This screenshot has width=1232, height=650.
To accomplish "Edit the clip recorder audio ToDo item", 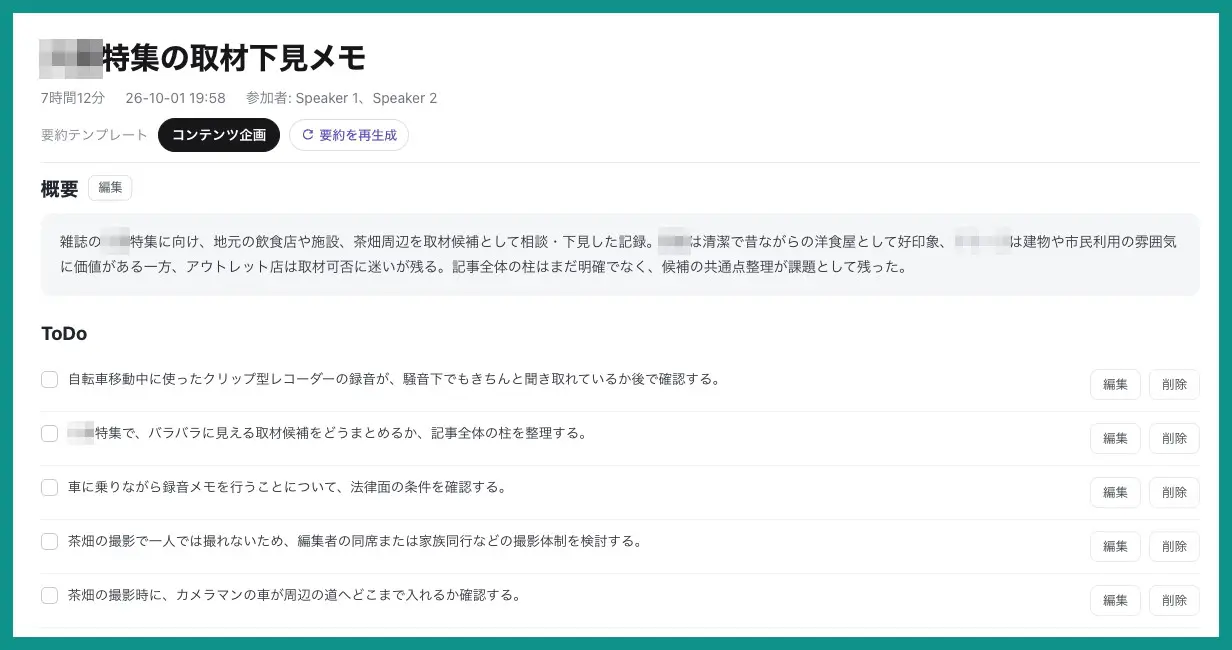I will (x=1115, y=384).
